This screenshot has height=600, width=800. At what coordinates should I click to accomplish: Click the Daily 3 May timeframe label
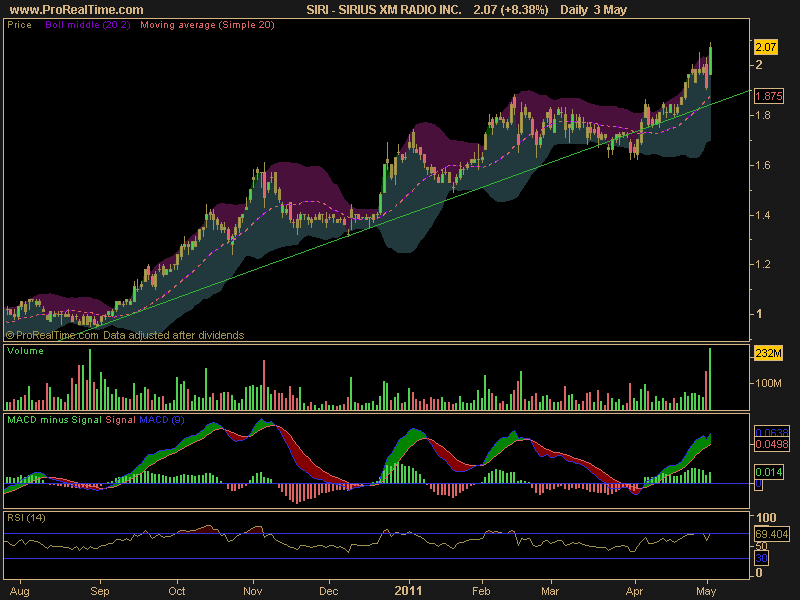pyautogui.click(x=593, y=10)
